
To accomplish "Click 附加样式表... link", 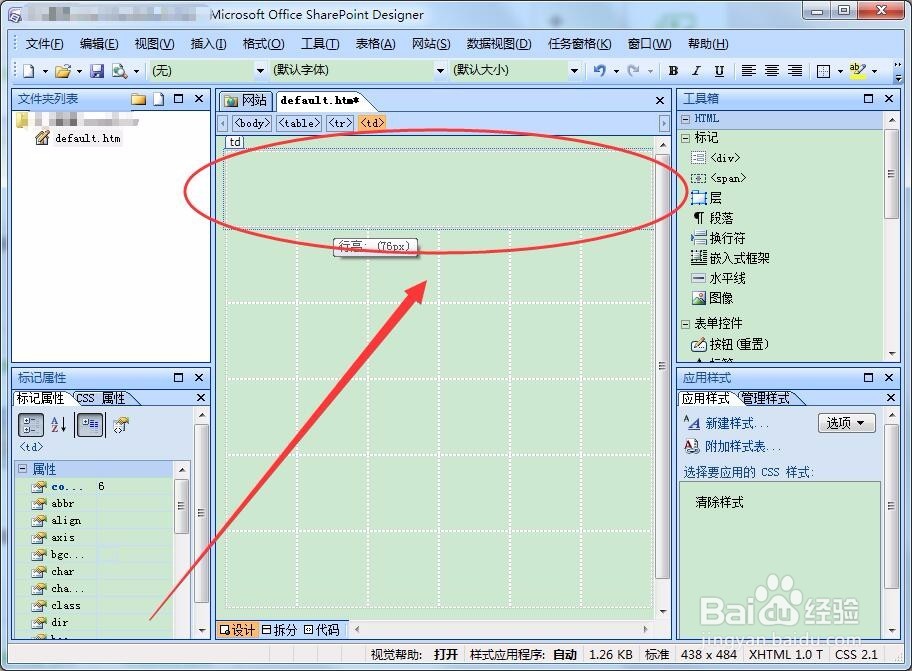I will pyautogui.click(x=742, y=446).
